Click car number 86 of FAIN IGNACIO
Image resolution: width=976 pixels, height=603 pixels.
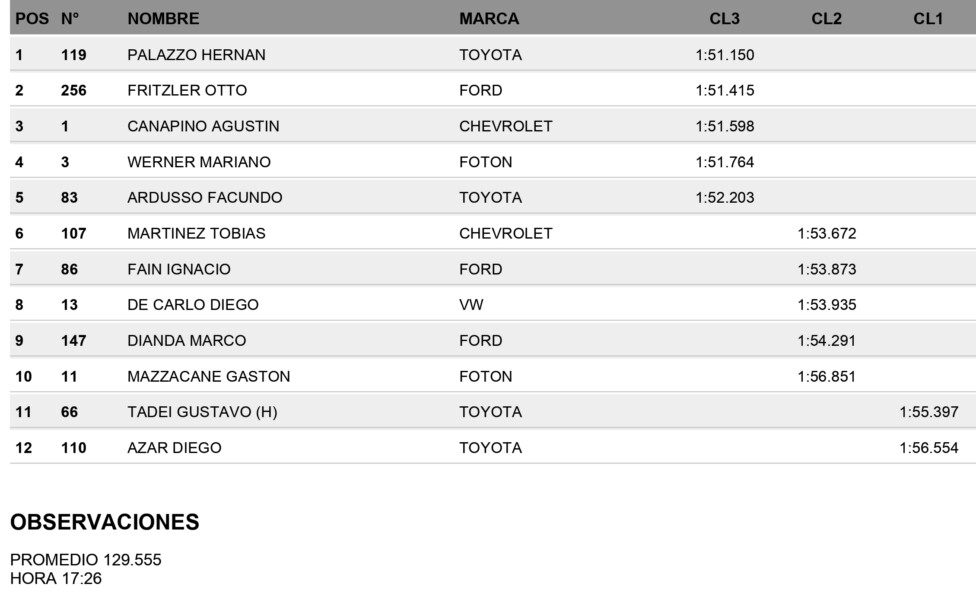click(x=69, y=269)
